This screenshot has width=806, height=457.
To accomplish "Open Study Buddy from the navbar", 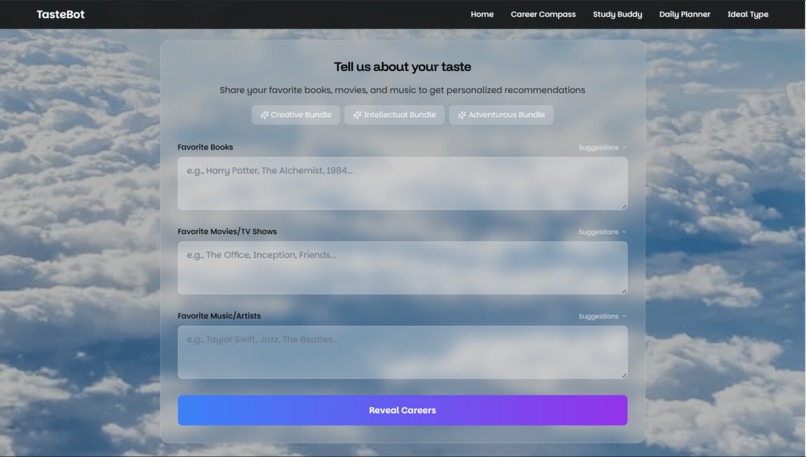I will point(617,14).
